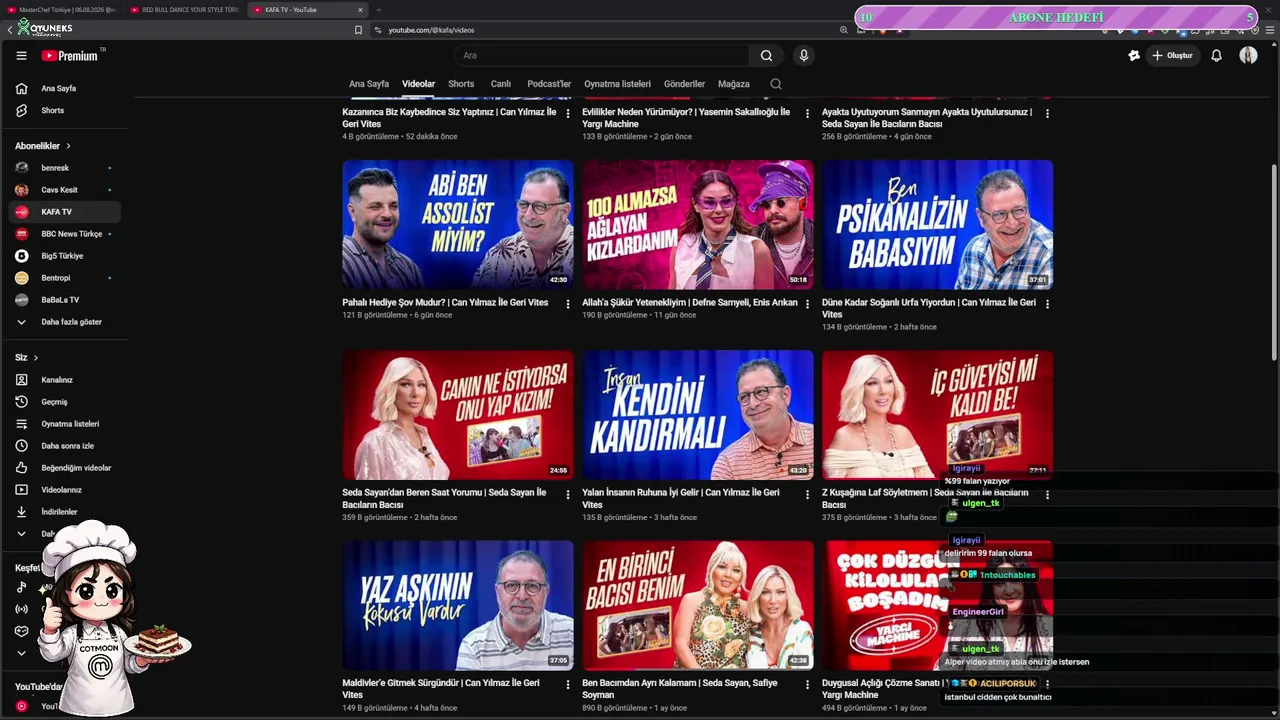Open Kanalınız in the sidebar

click(x=65, y=380)
